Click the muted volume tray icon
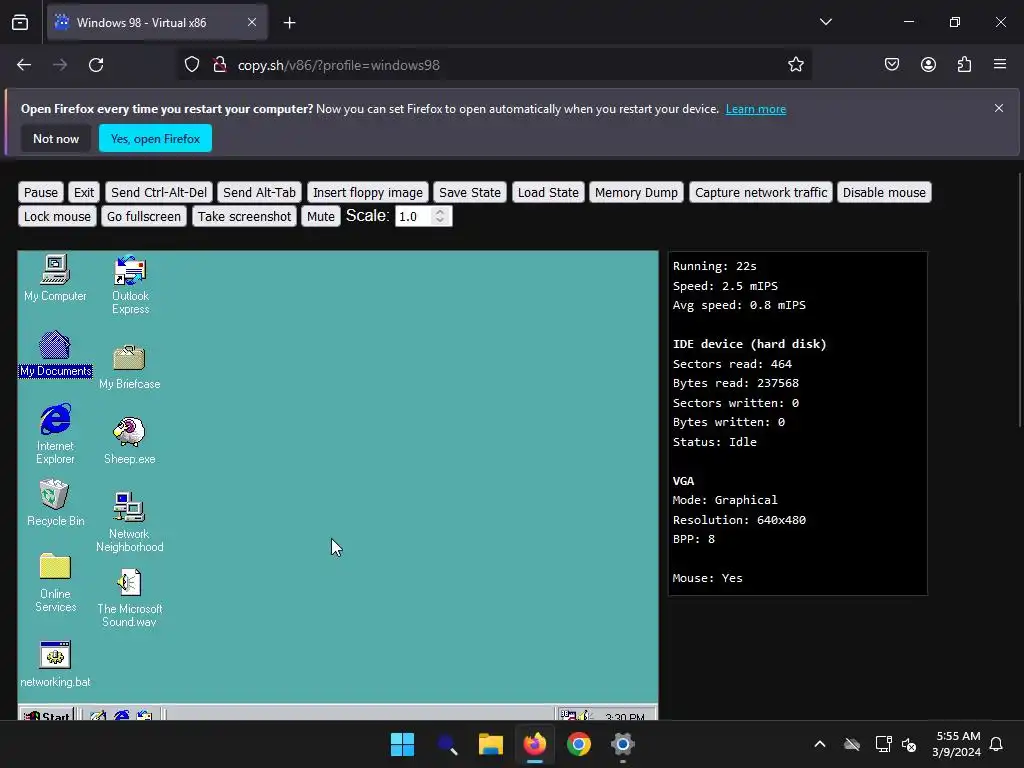 [x=909, y=744]
